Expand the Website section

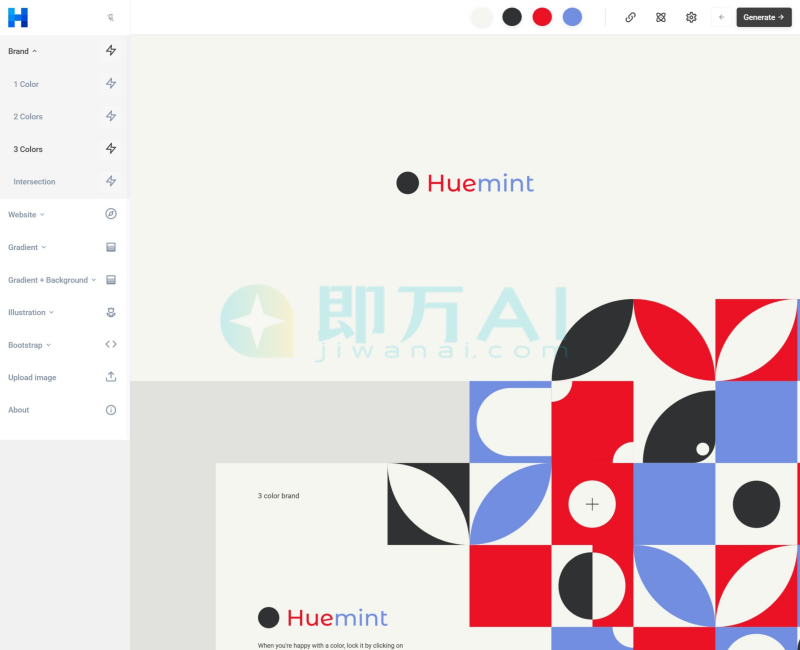25,214
